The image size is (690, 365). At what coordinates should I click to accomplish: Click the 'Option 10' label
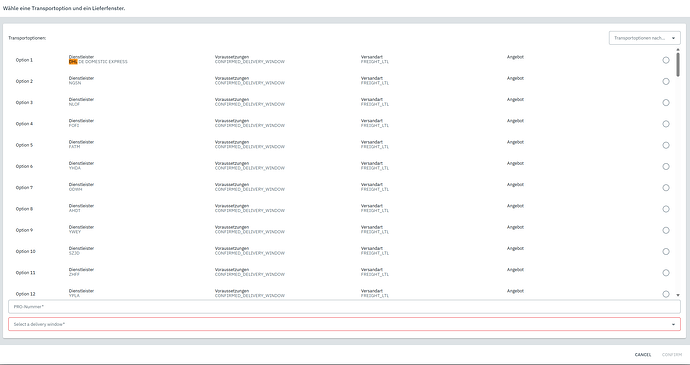26,251
